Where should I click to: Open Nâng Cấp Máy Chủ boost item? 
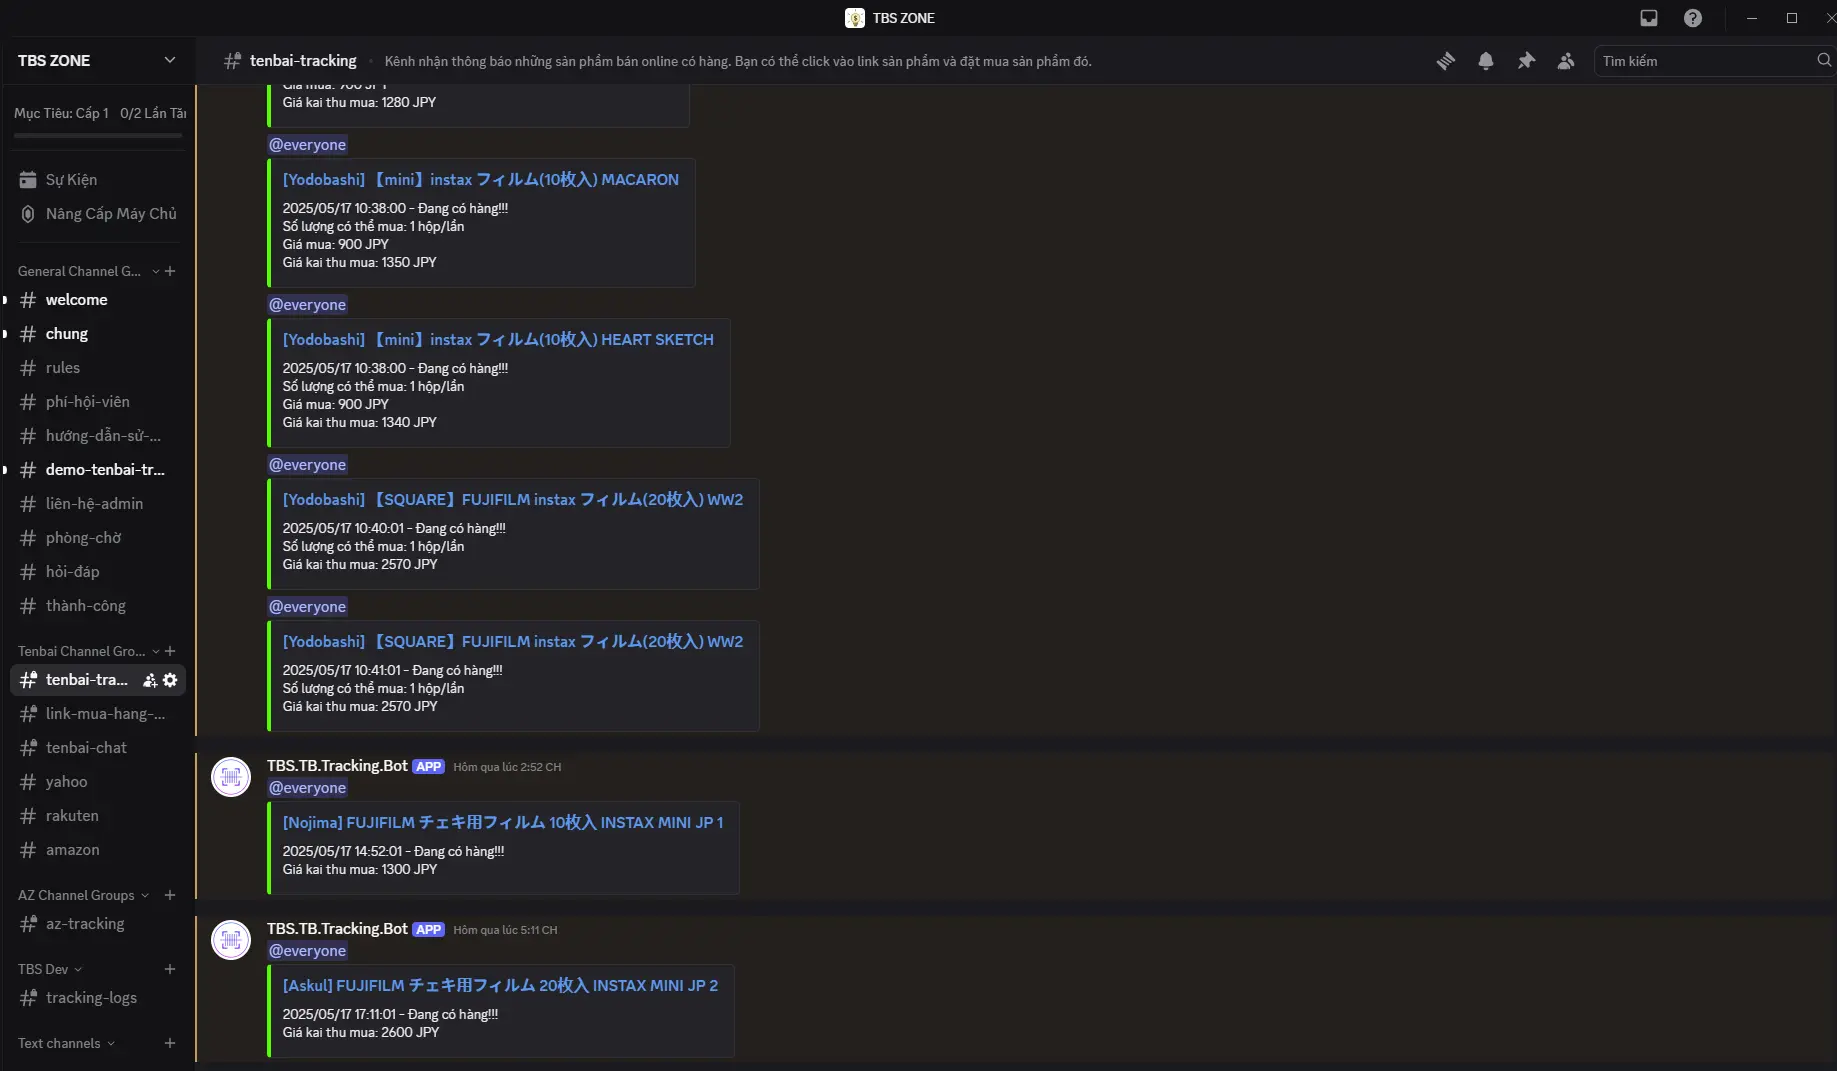tap(98, 214)
